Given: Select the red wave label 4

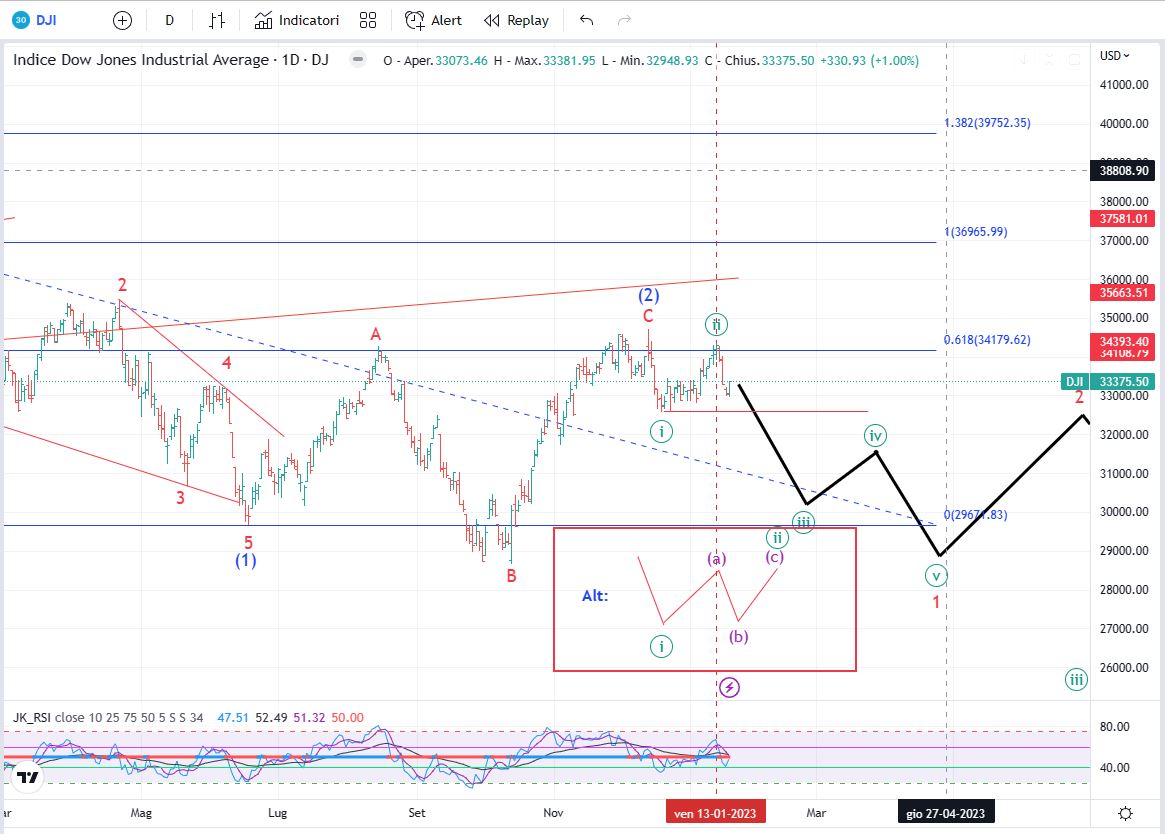Looking at the screenshot, I should click(x=227, y=363).
